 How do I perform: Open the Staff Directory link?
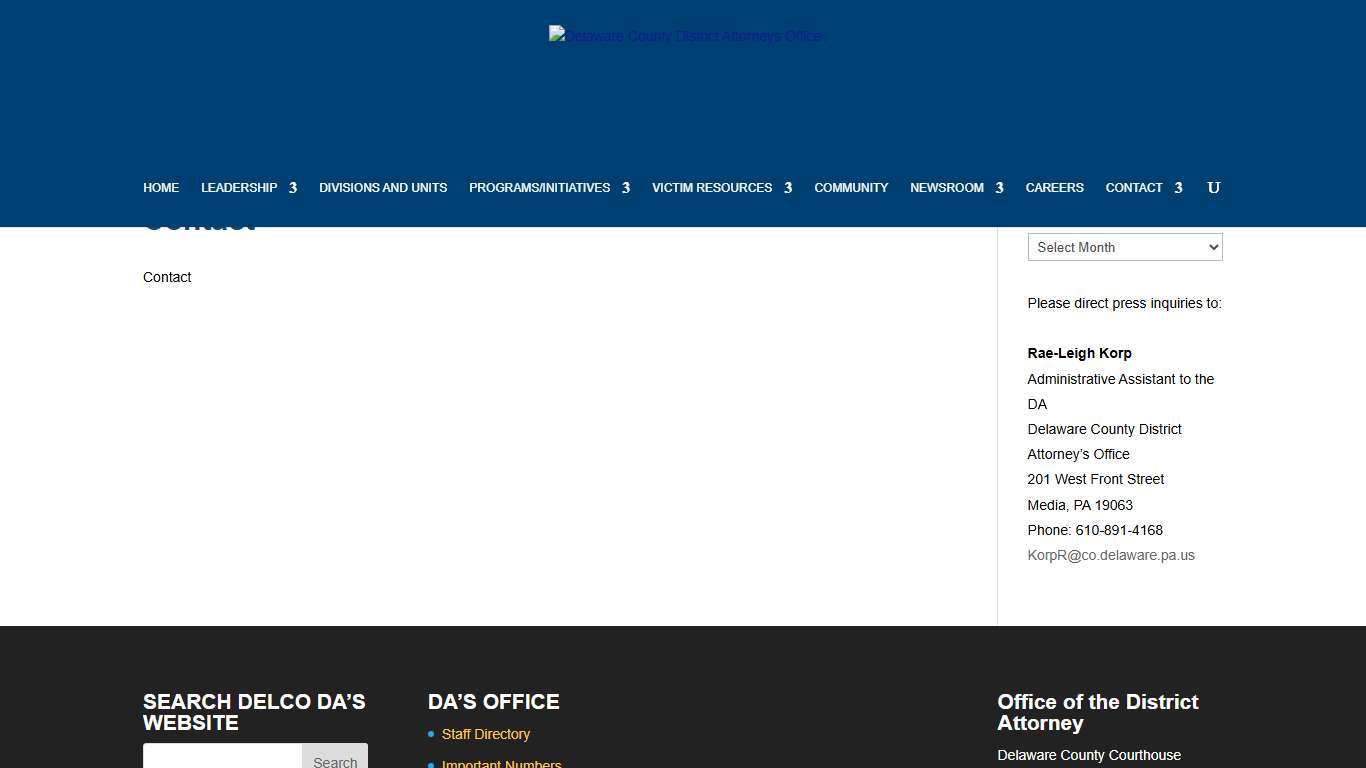(486, 734)
